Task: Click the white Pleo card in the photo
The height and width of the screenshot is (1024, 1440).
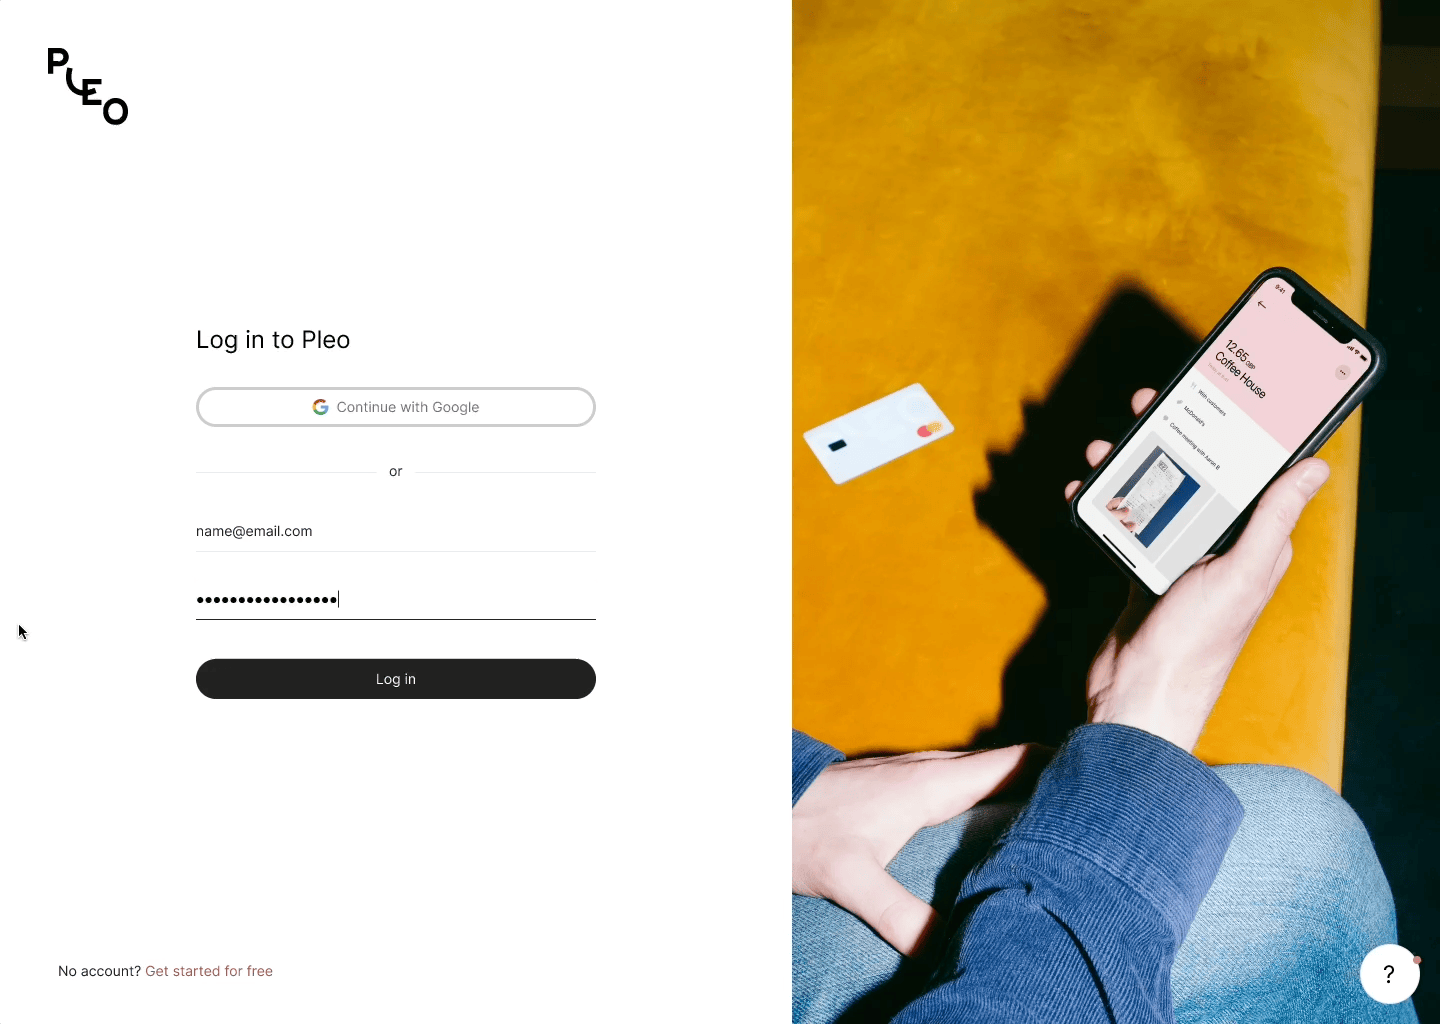Action: tap(878, 433)
